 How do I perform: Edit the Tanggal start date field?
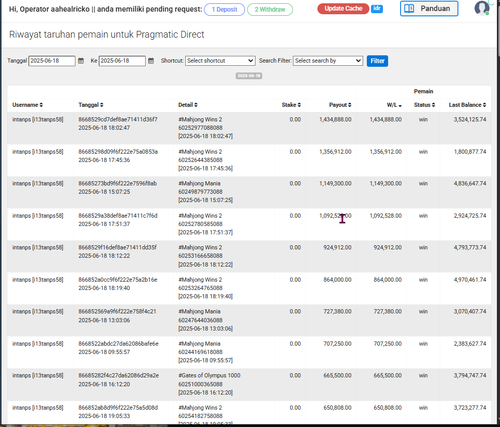52,61
